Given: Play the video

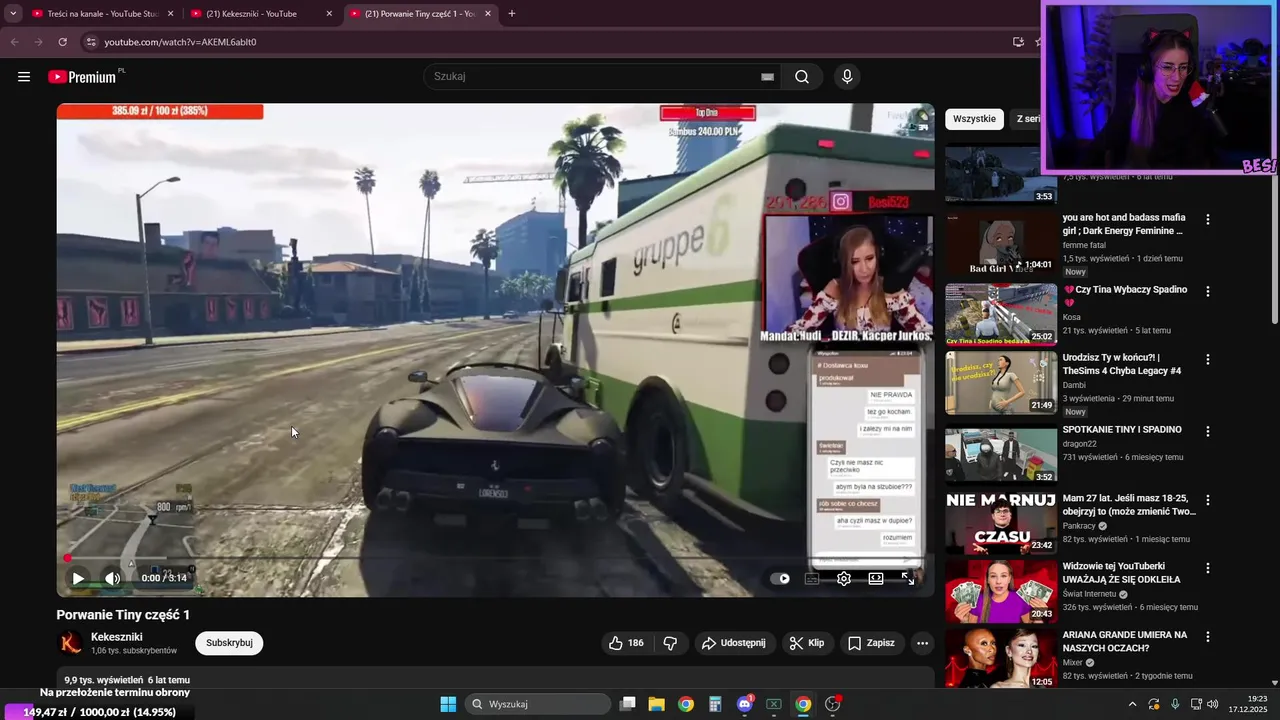Looking at the screenshot, I should (78, 578).
